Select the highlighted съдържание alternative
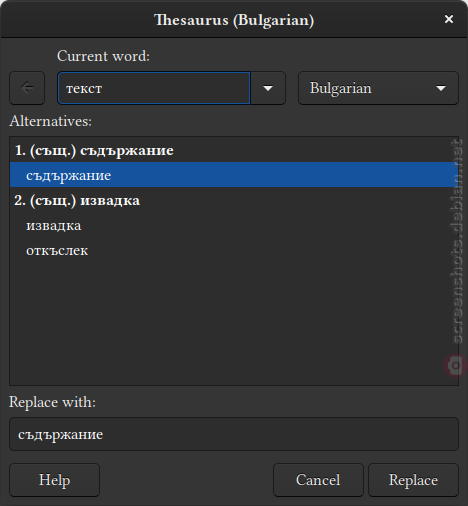 click(234, 175)
